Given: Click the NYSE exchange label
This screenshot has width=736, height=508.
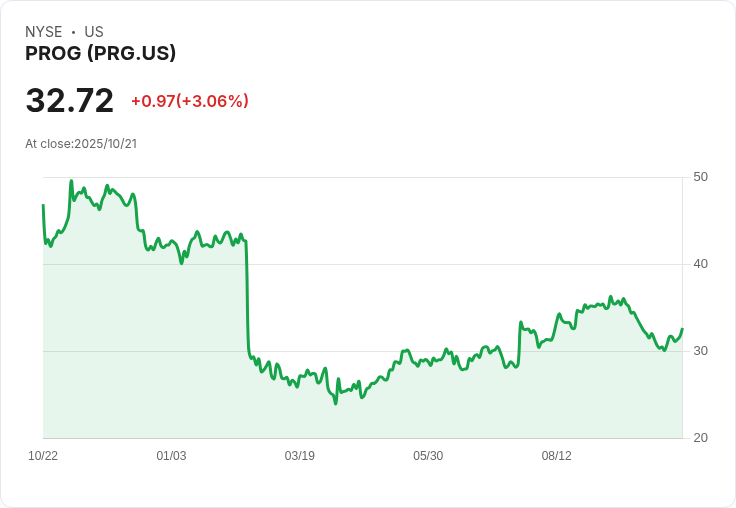Looking at the screenshot, I should coord(45,32).
